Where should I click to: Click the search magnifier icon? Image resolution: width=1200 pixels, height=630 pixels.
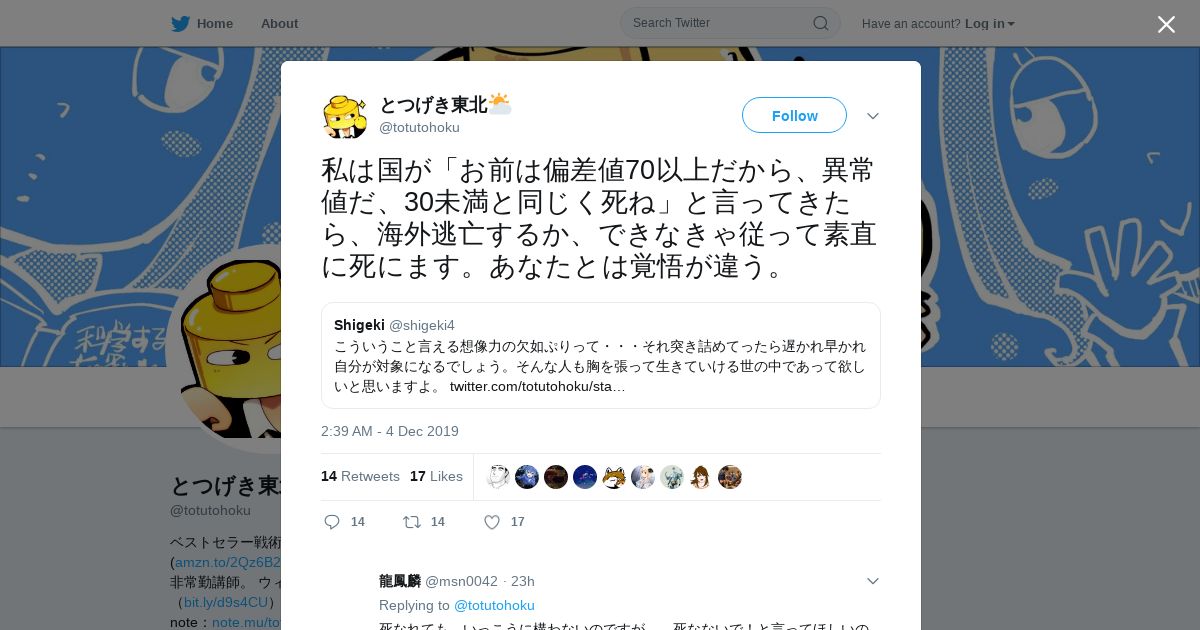(x=820, y=23)
